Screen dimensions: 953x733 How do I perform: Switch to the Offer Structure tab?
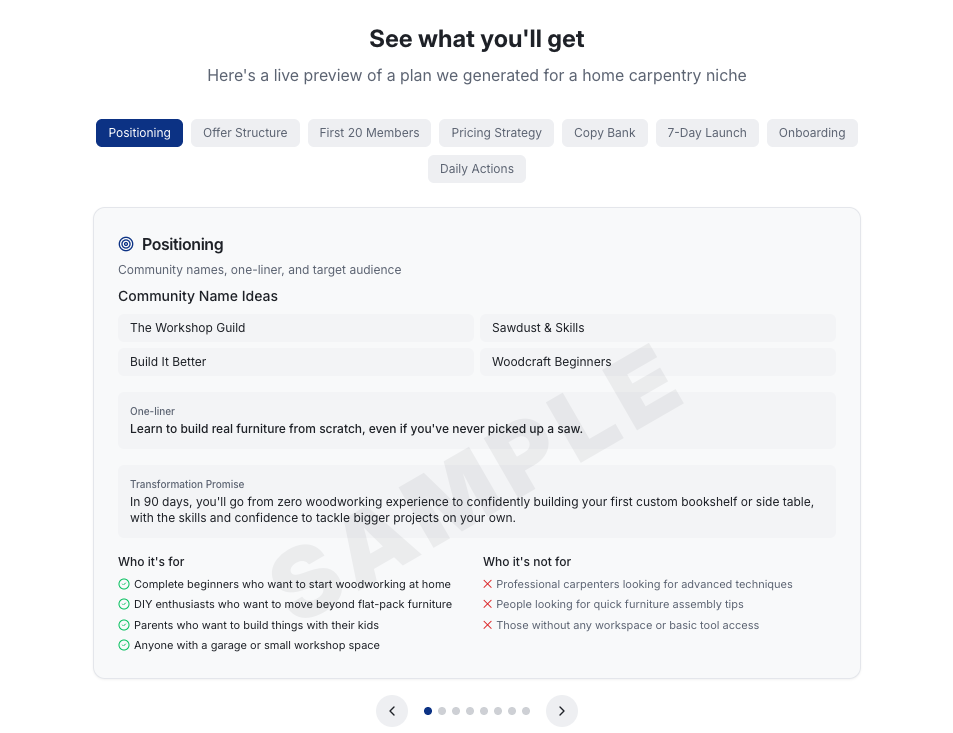point(245,133)
